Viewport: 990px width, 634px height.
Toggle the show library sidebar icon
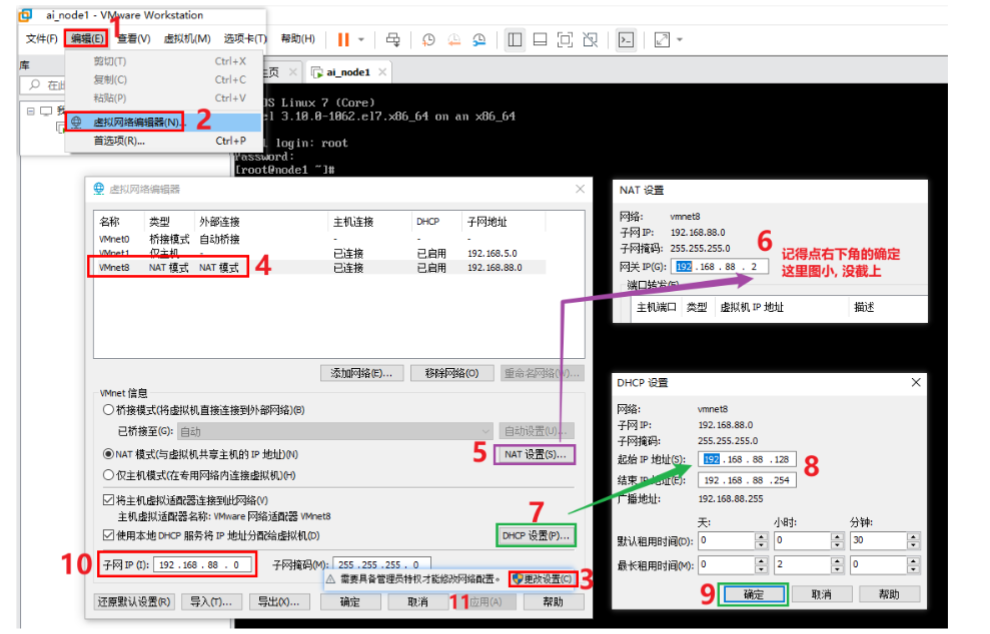tap(515, 40)
